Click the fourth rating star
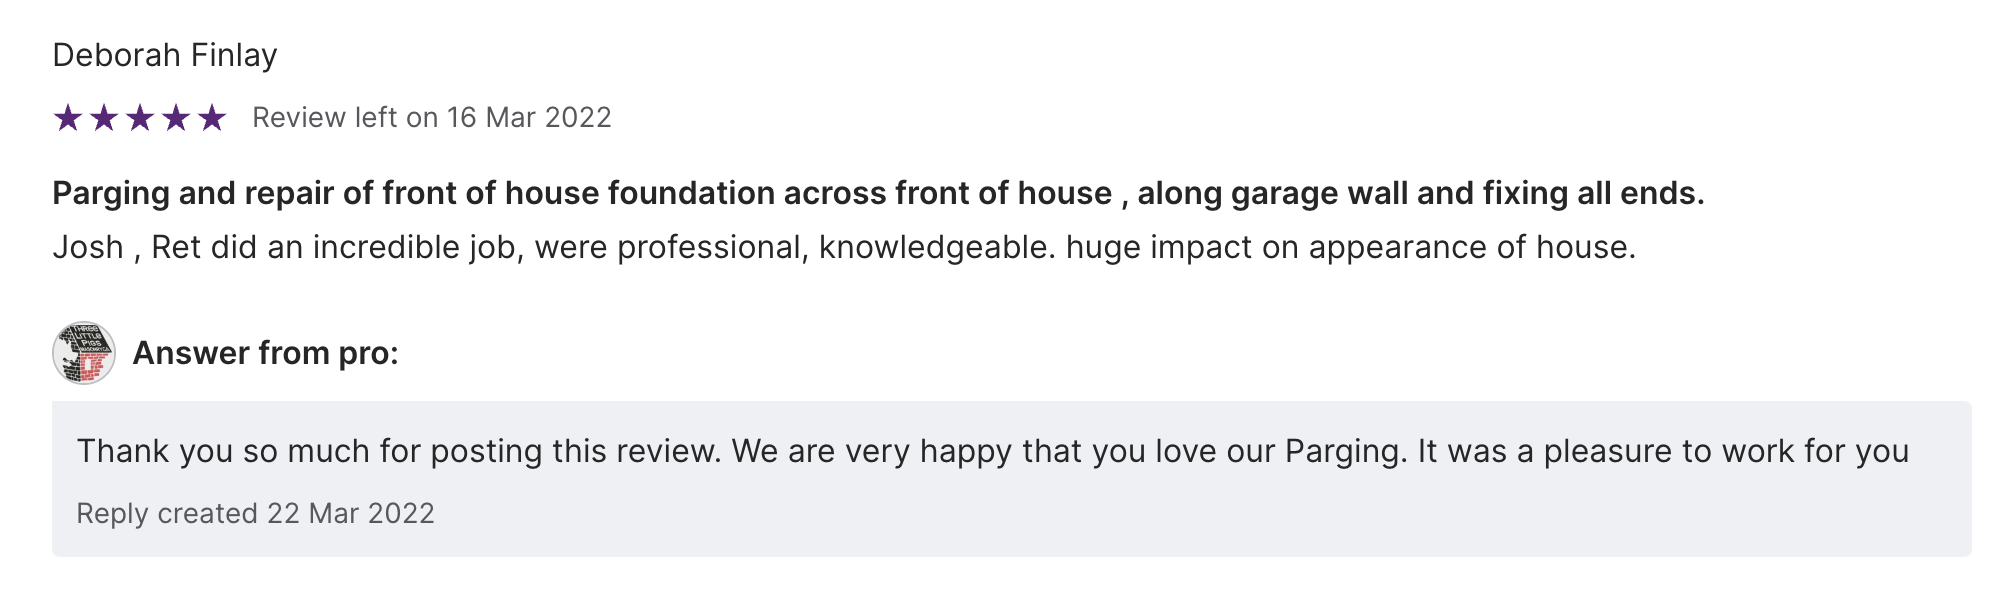 tap(176, 118)
